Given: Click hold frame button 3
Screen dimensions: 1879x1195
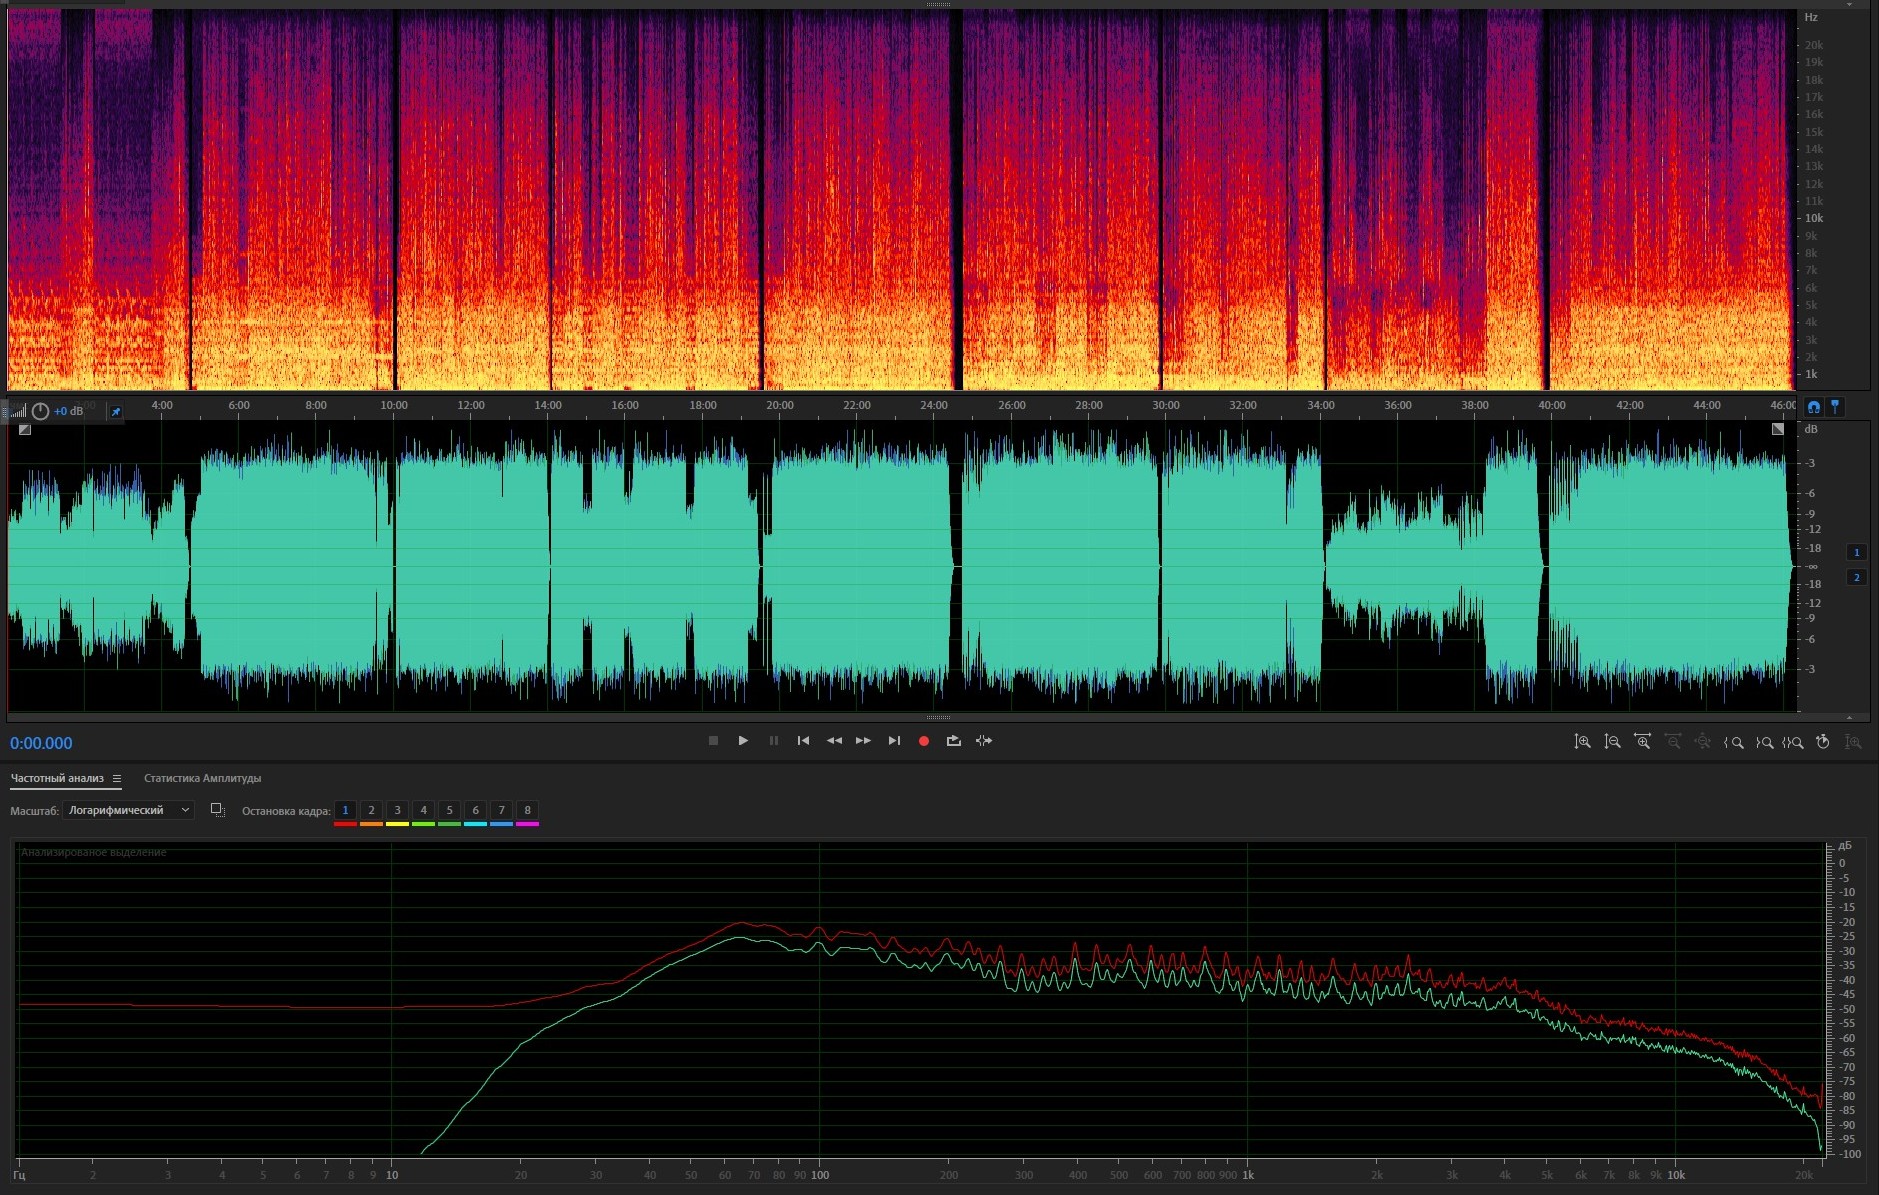Looking at the screenshot, I should (397, 810).
